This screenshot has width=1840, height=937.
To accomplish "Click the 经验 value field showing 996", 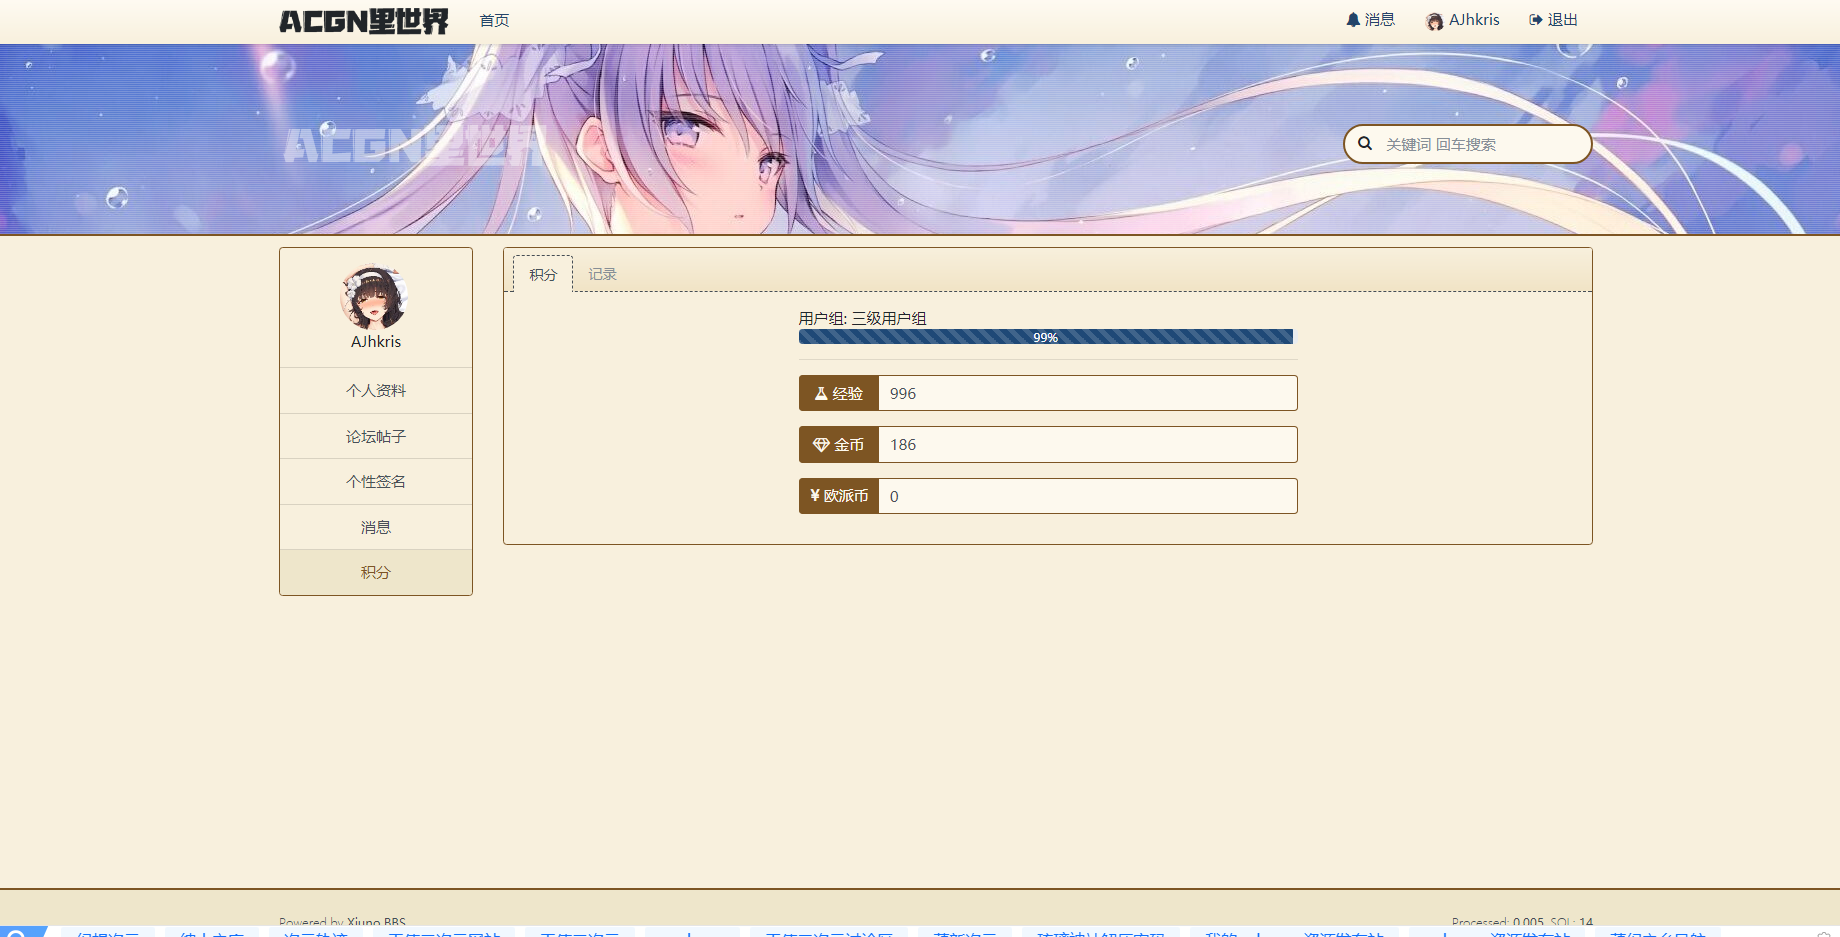I will coord(1088,393).
